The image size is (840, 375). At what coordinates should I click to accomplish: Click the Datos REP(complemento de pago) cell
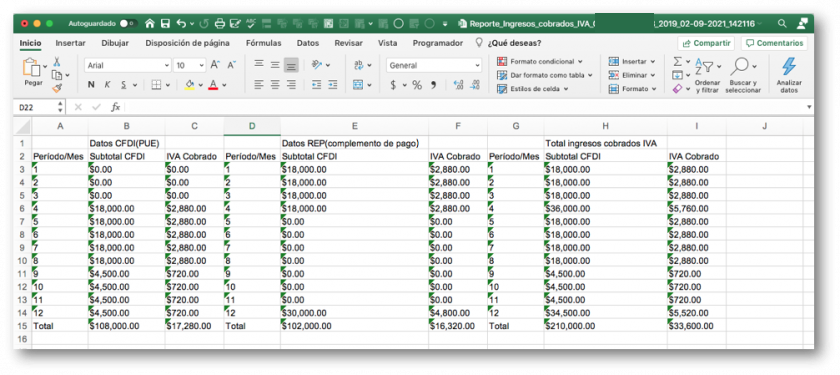click(x=354, y=143)
